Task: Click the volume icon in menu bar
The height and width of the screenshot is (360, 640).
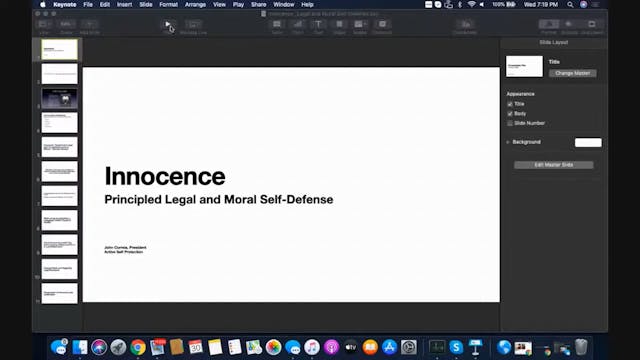Action: pyautogui.click(x=482, y=5)
